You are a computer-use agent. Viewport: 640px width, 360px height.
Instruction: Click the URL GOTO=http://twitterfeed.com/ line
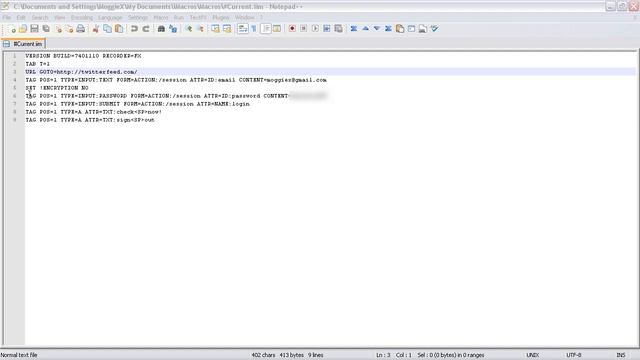(x=81, y=72)
